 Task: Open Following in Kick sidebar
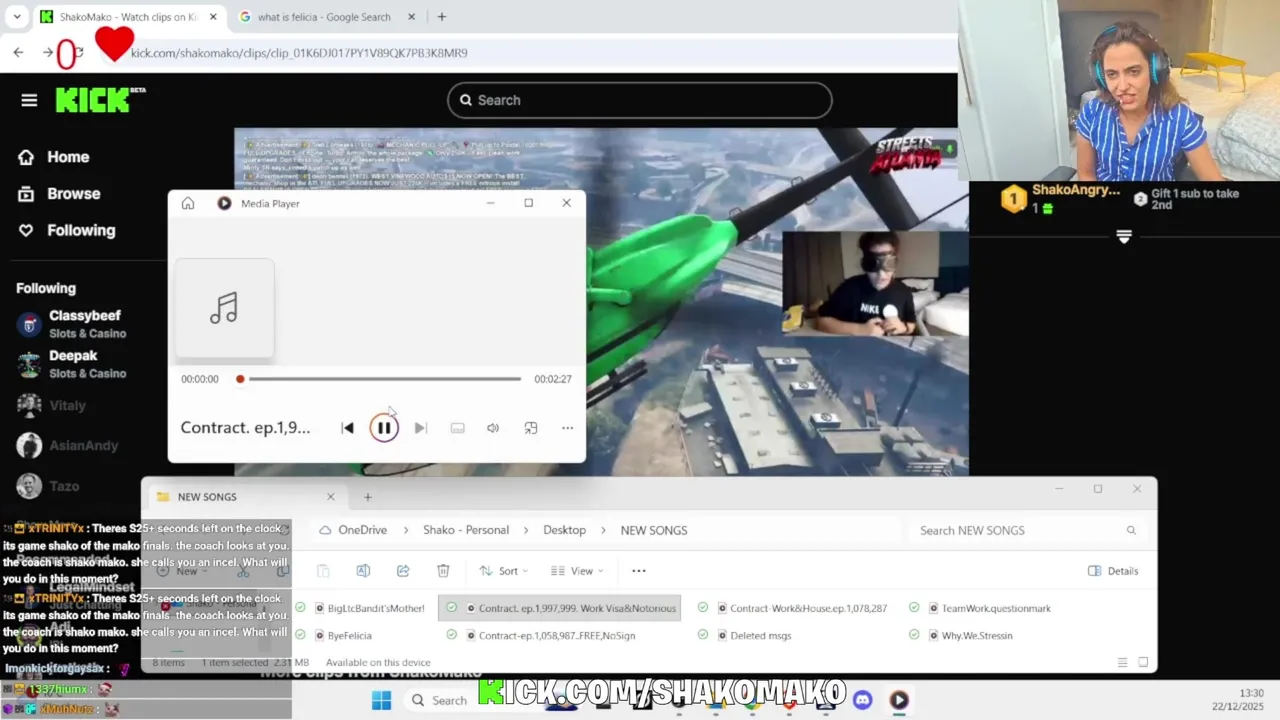tap(67, 230)
